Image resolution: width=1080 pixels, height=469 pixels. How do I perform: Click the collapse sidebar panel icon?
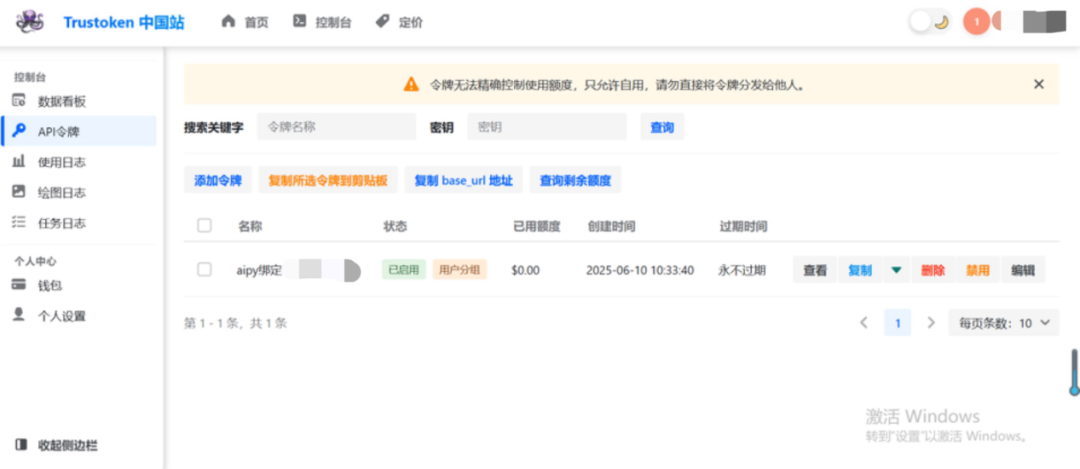point(21,445)
